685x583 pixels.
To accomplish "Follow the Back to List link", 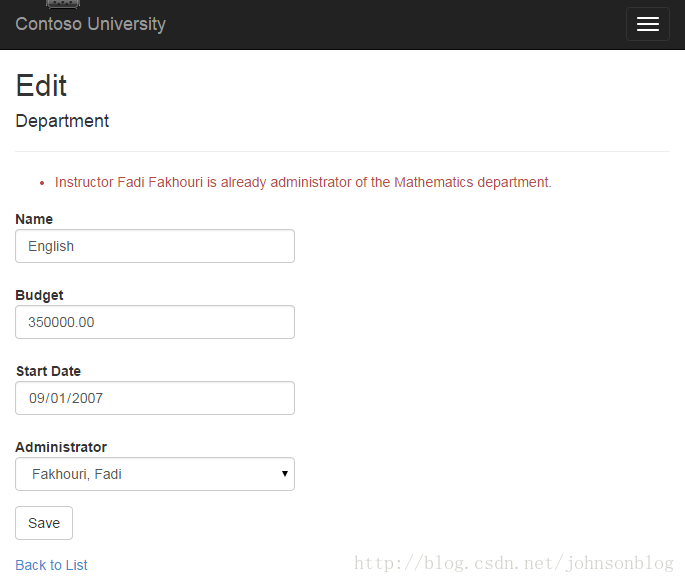I will pyautogui.click(x=52, y=565).
